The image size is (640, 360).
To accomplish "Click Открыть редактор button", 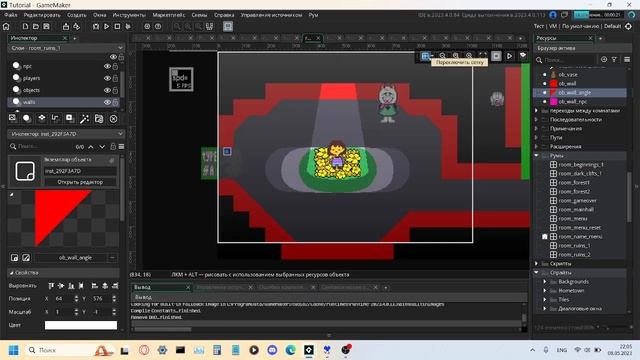I will coord(80,182).
